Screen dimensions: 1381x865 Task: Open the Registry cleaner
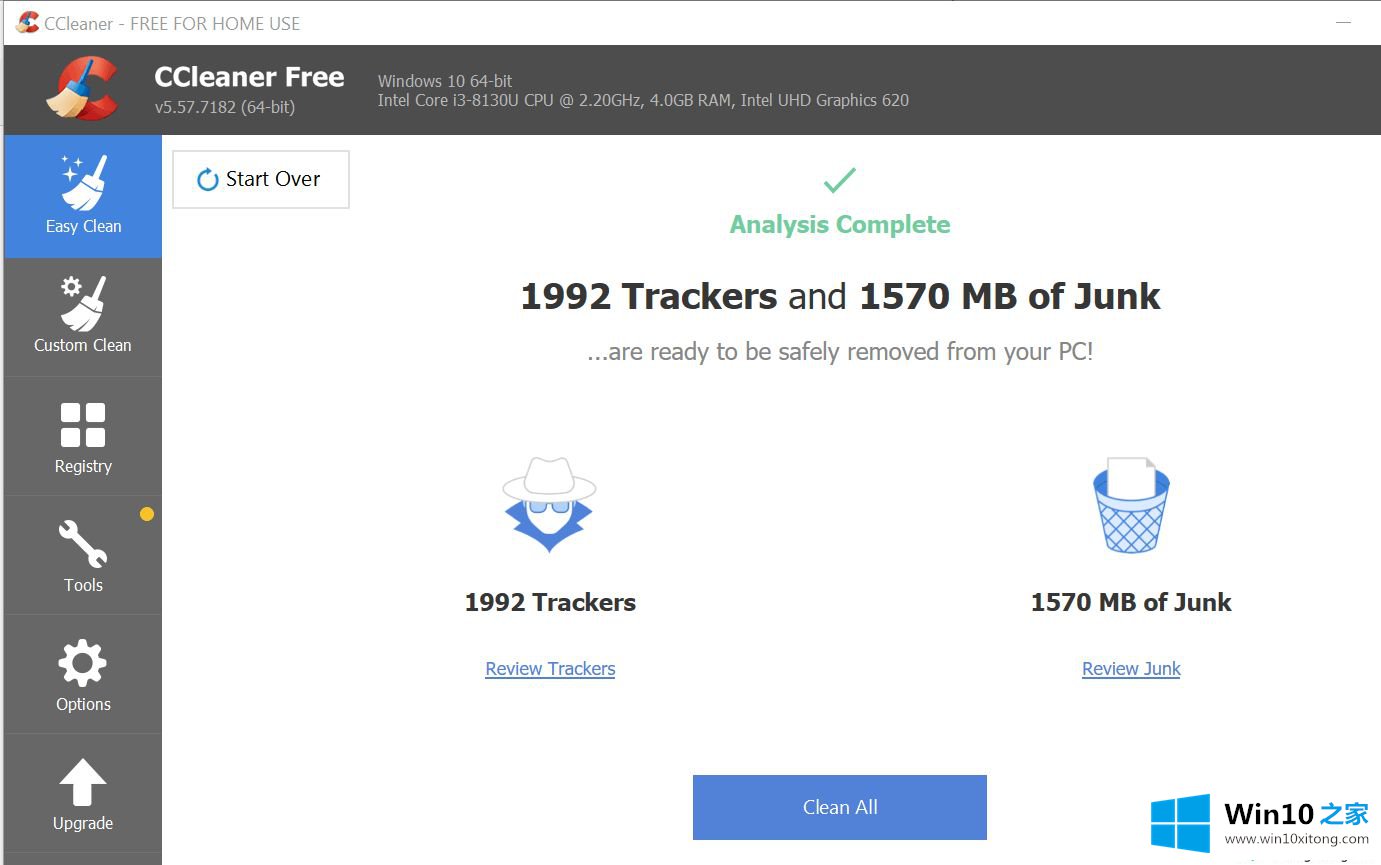tap(83, 437)
